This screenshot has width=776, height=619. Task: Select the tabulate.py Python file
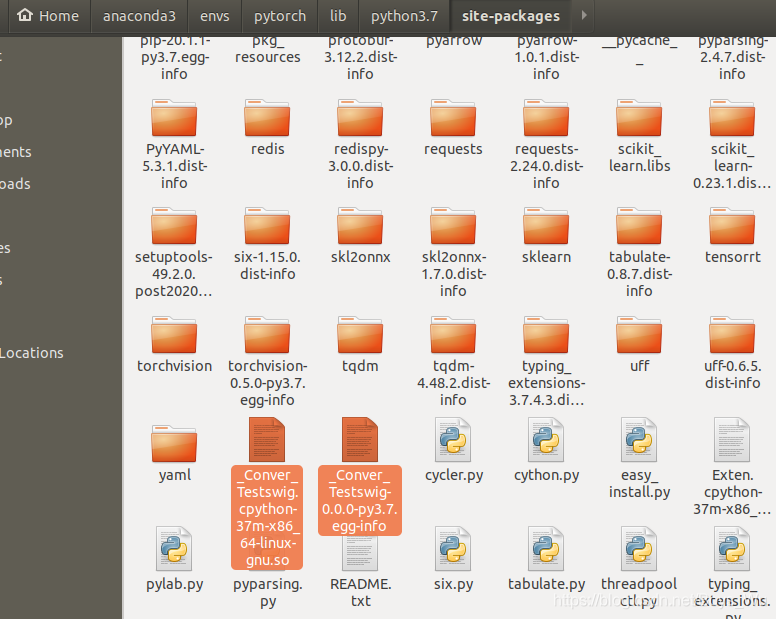(546, 548)
